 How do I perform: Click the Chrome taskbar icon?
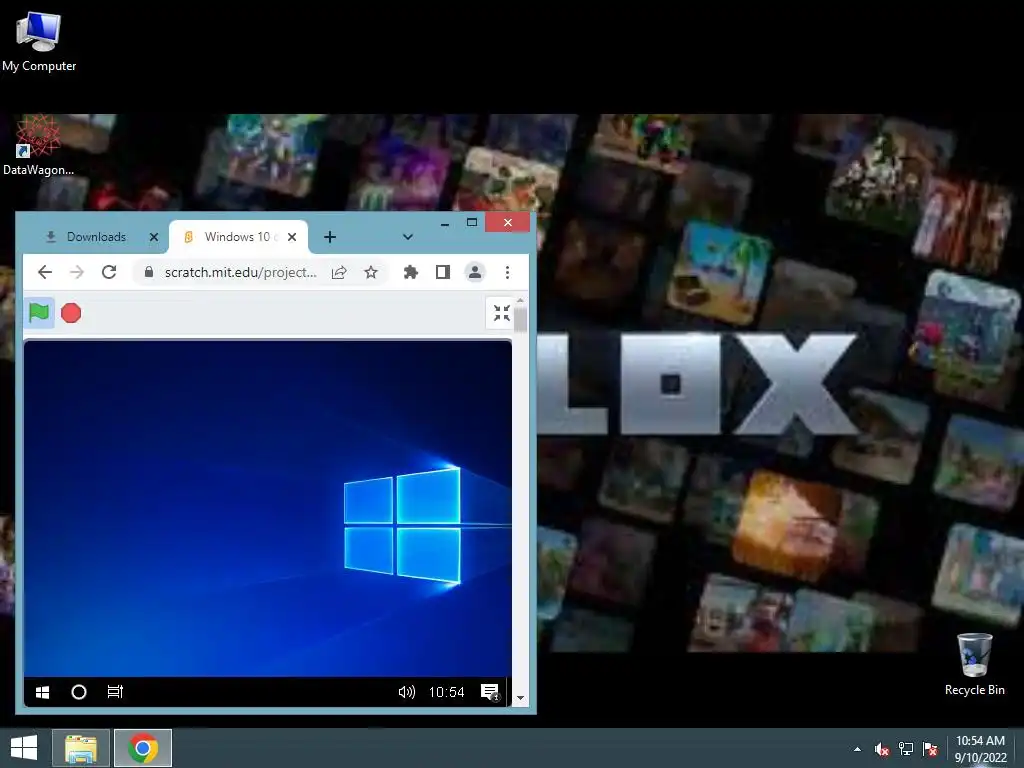tap(143, 748)
